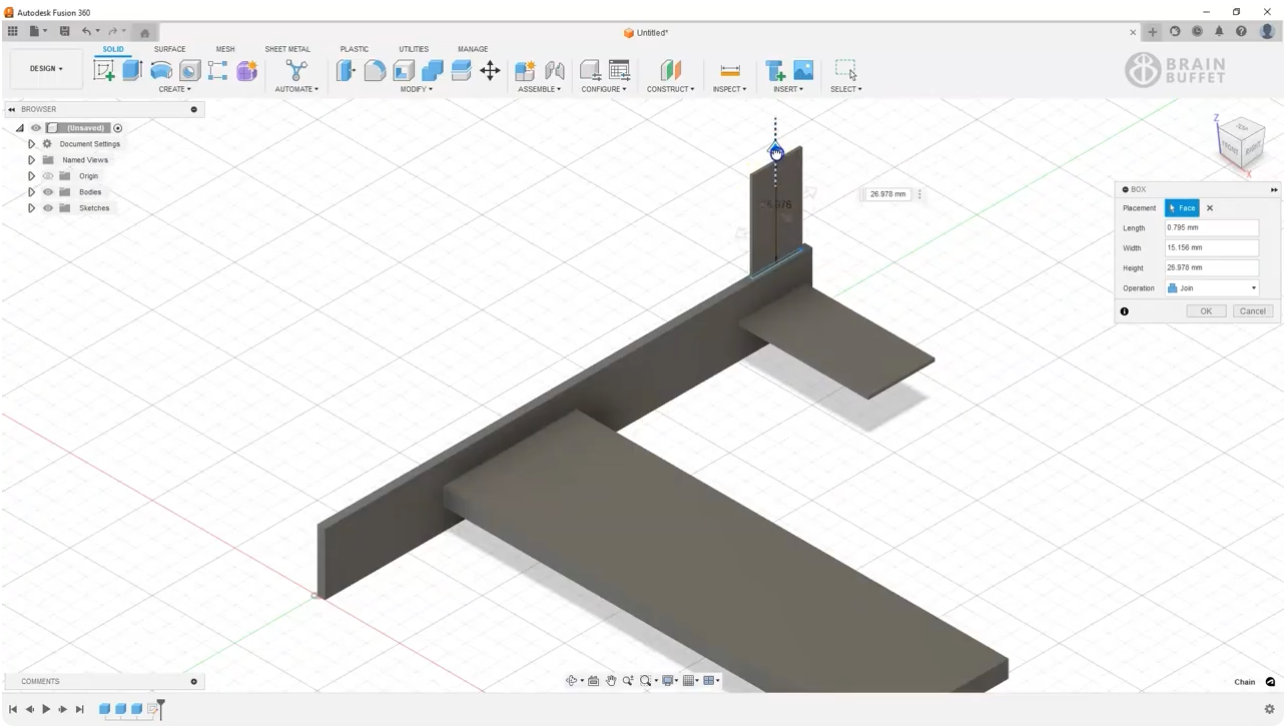The height and width of the screenshot is (726, 1287).
Task: Select the Press Pull tool
Action: click(346, 70)
